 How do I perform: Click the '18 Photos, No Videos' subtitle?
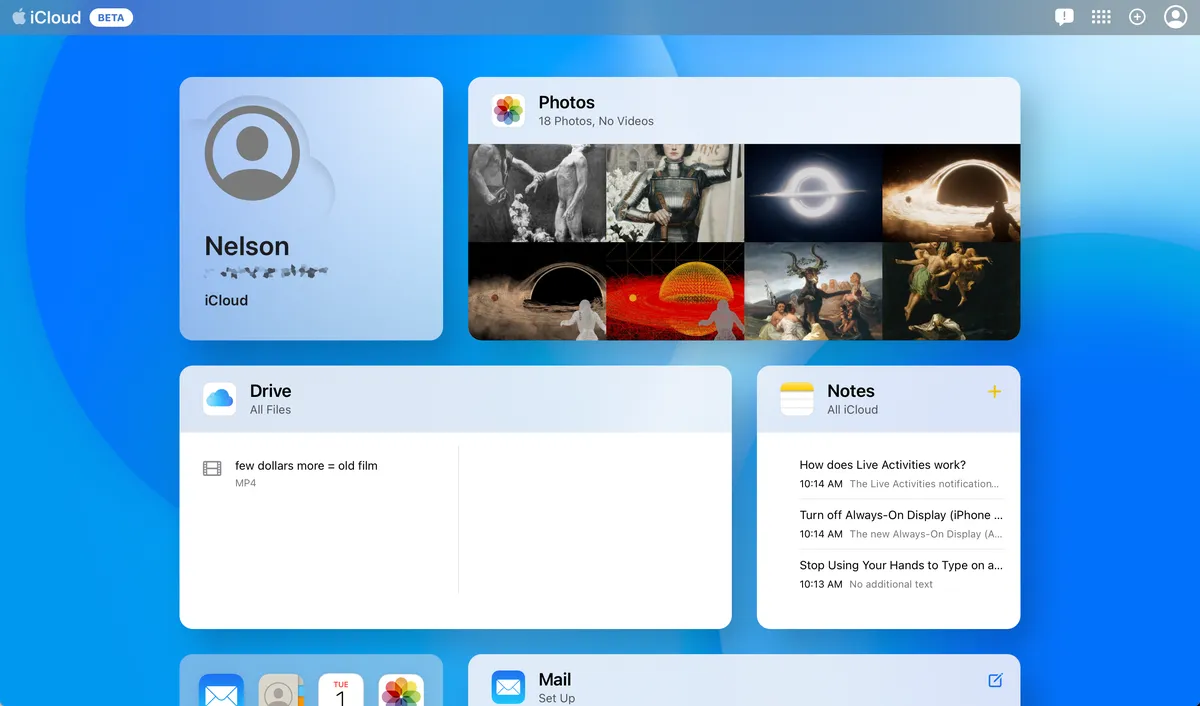[x=596, y=121]
